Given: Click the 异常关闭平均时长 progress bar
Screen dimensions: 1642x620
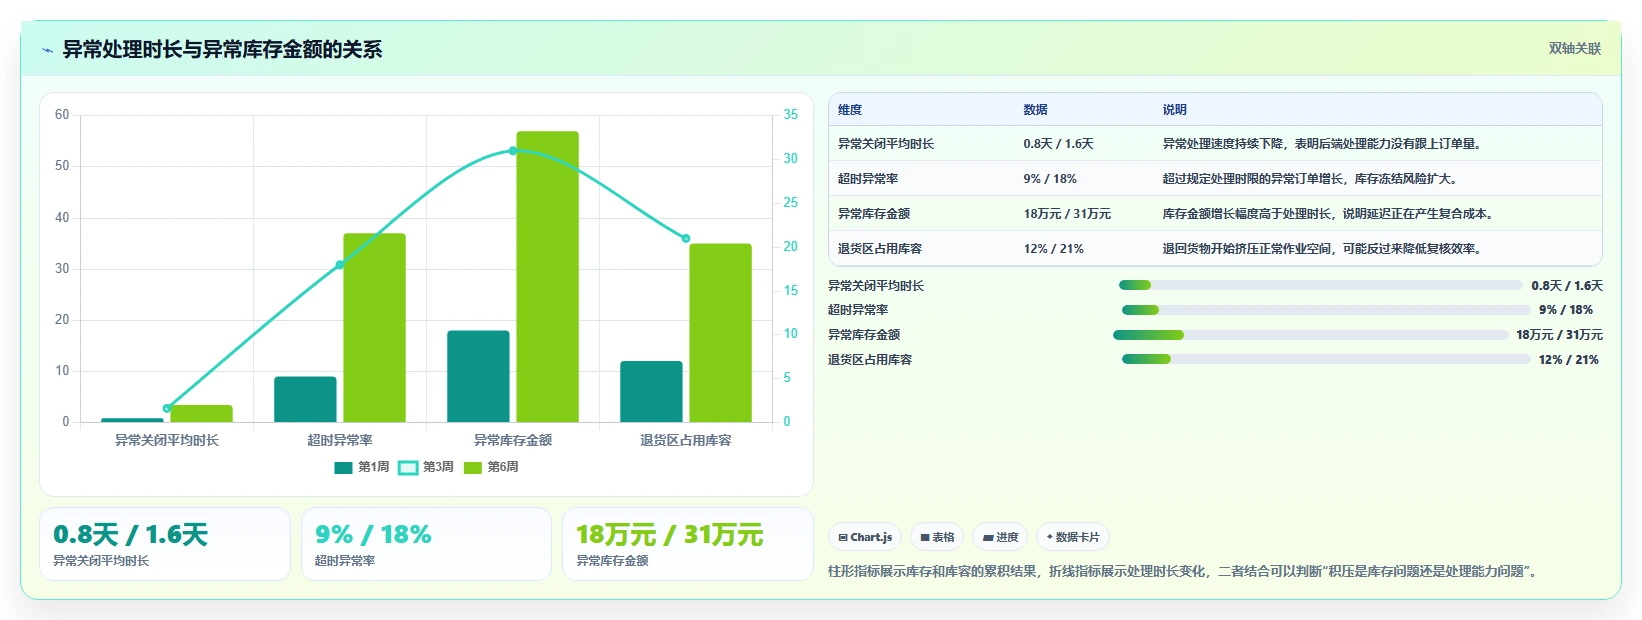Looking at the screenshot, I should click(x=1320, y=285).
